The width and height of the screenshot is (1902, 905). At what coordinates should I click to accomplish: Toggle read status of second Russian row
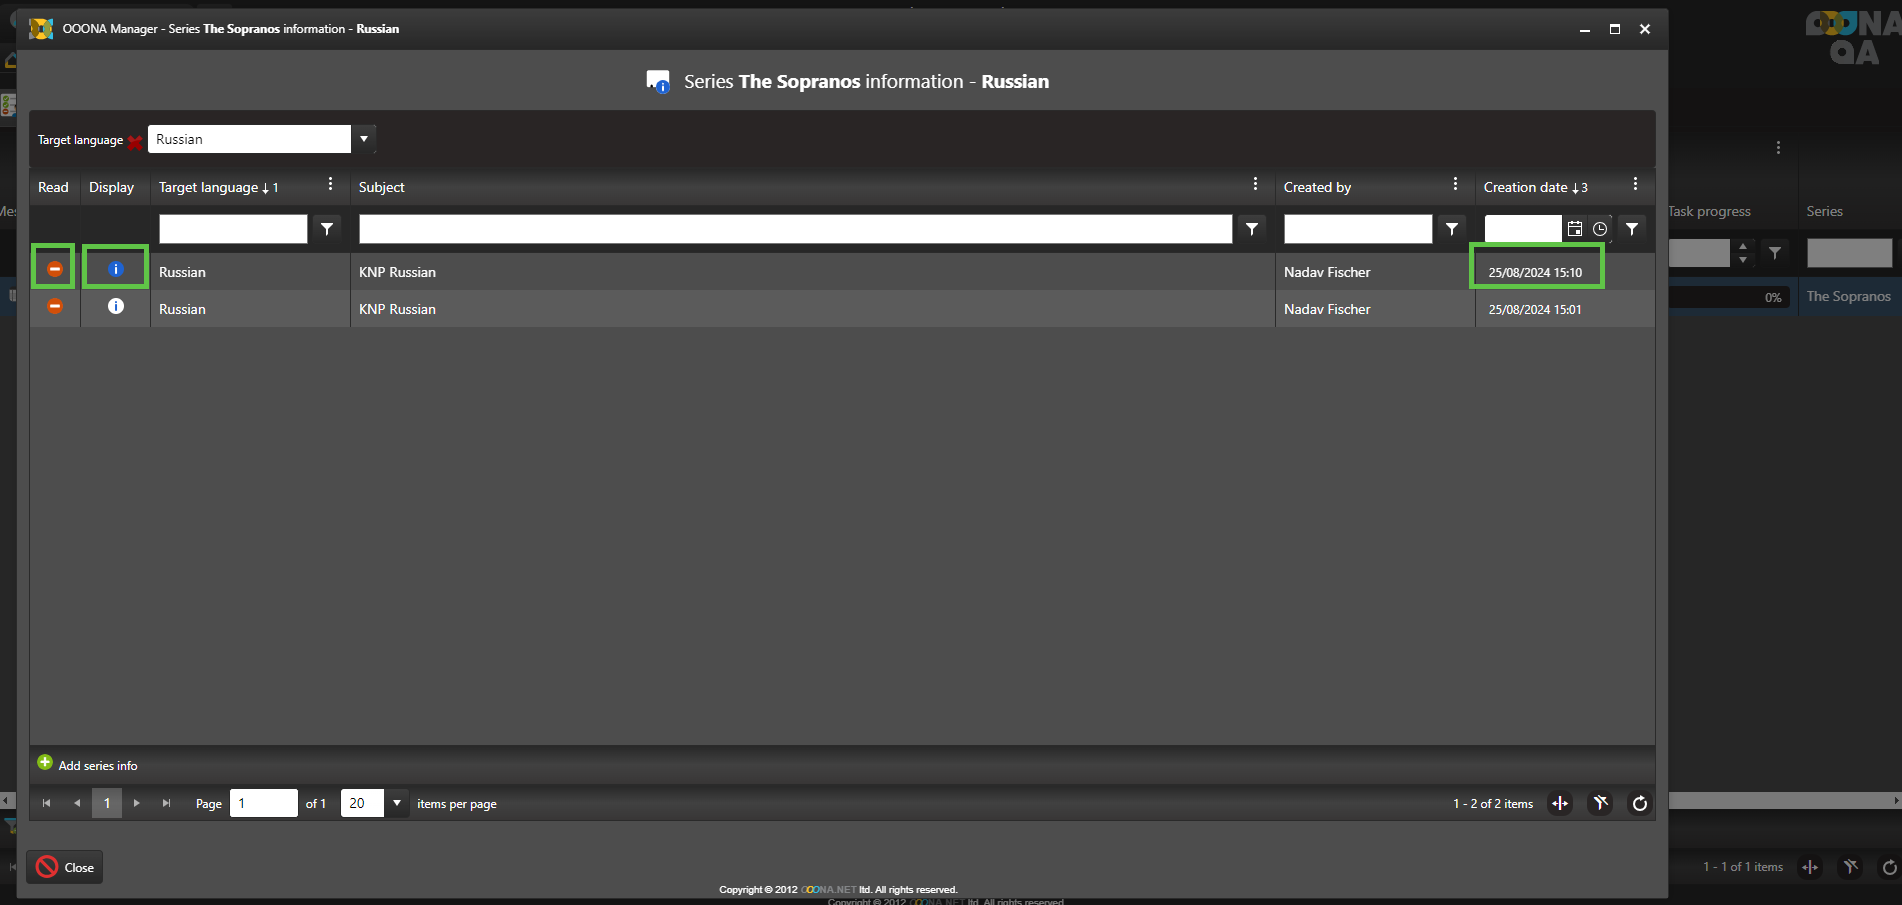point(55,307)
